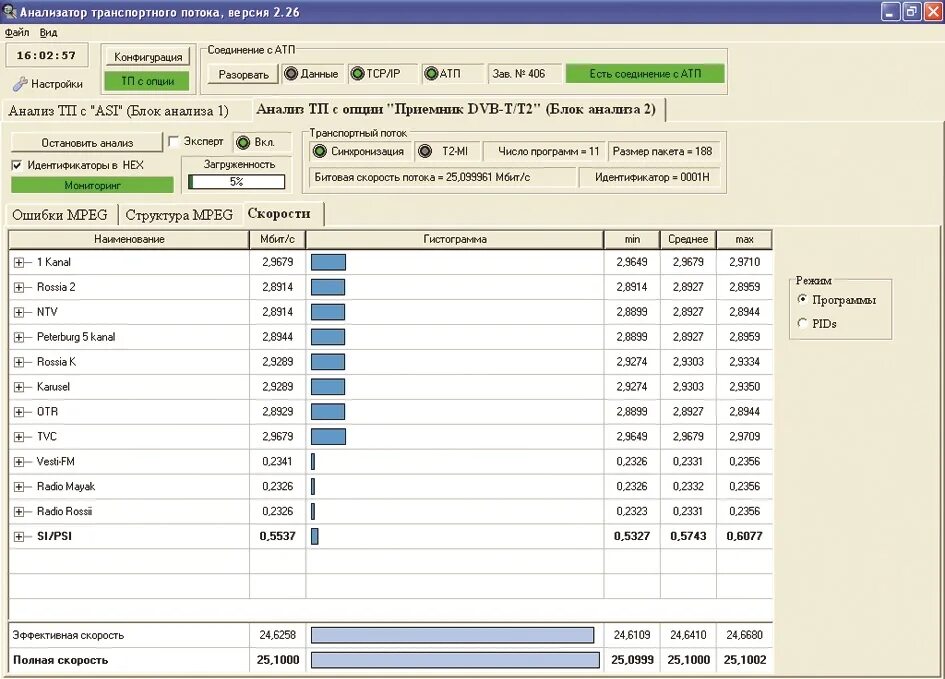Expand the TVC program row

tap(19, 437)
